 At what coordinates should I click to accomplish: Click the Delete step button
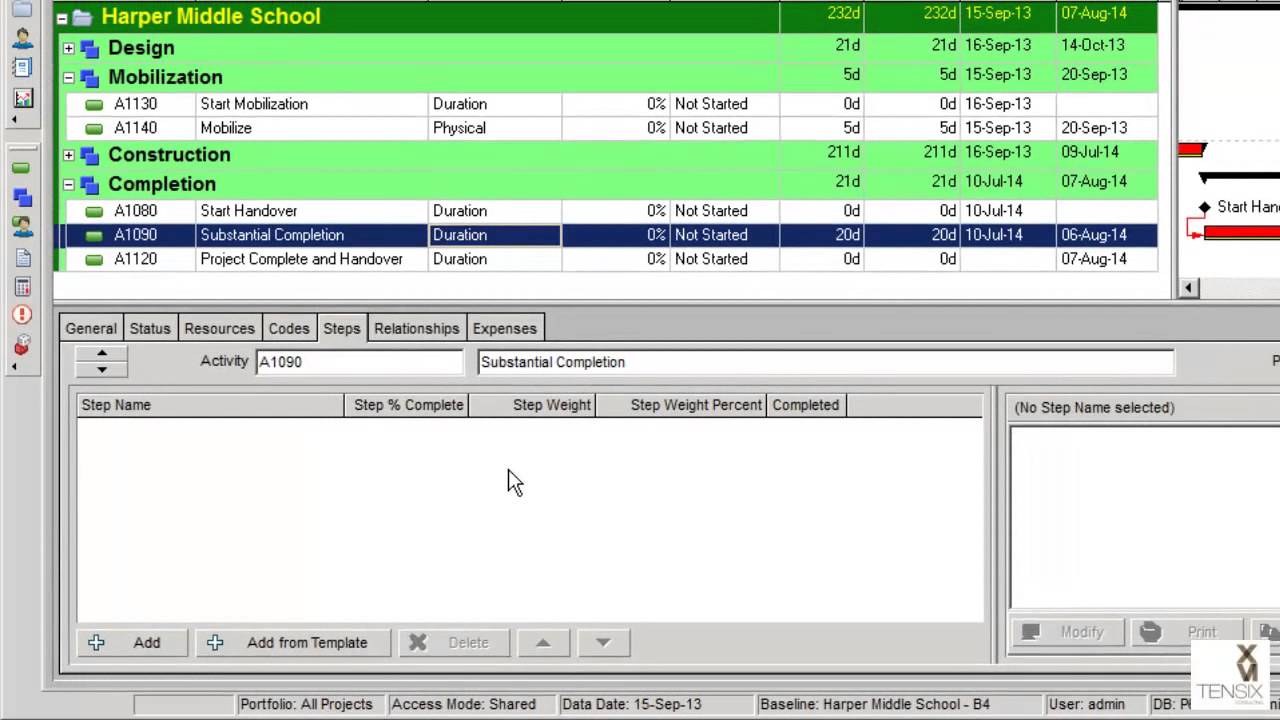pyautogui.click(x=454, y=643)
